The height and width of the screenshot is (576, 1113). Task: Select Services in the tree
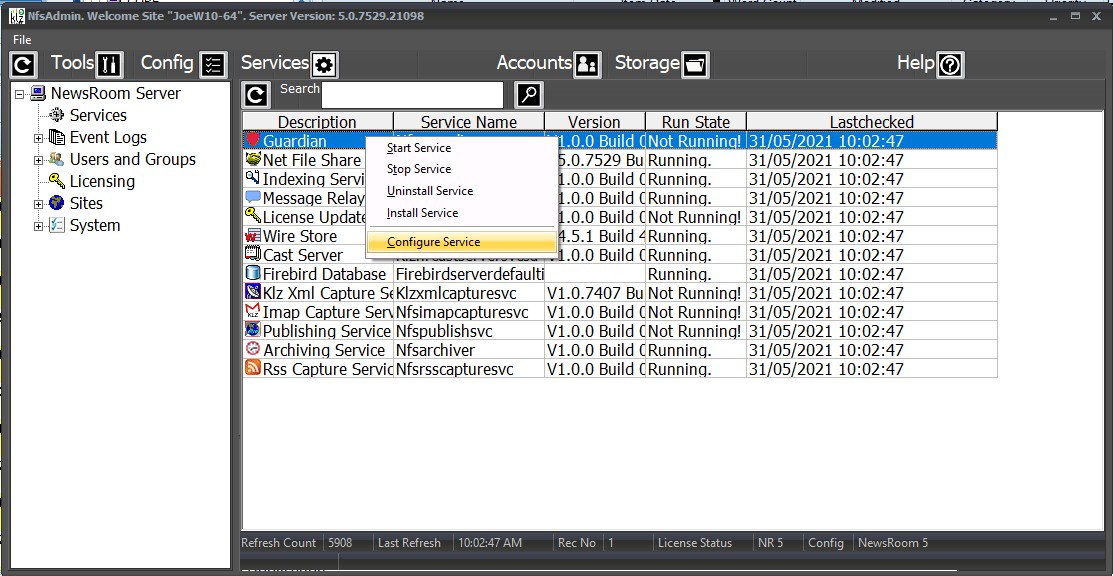pos(98,116)
